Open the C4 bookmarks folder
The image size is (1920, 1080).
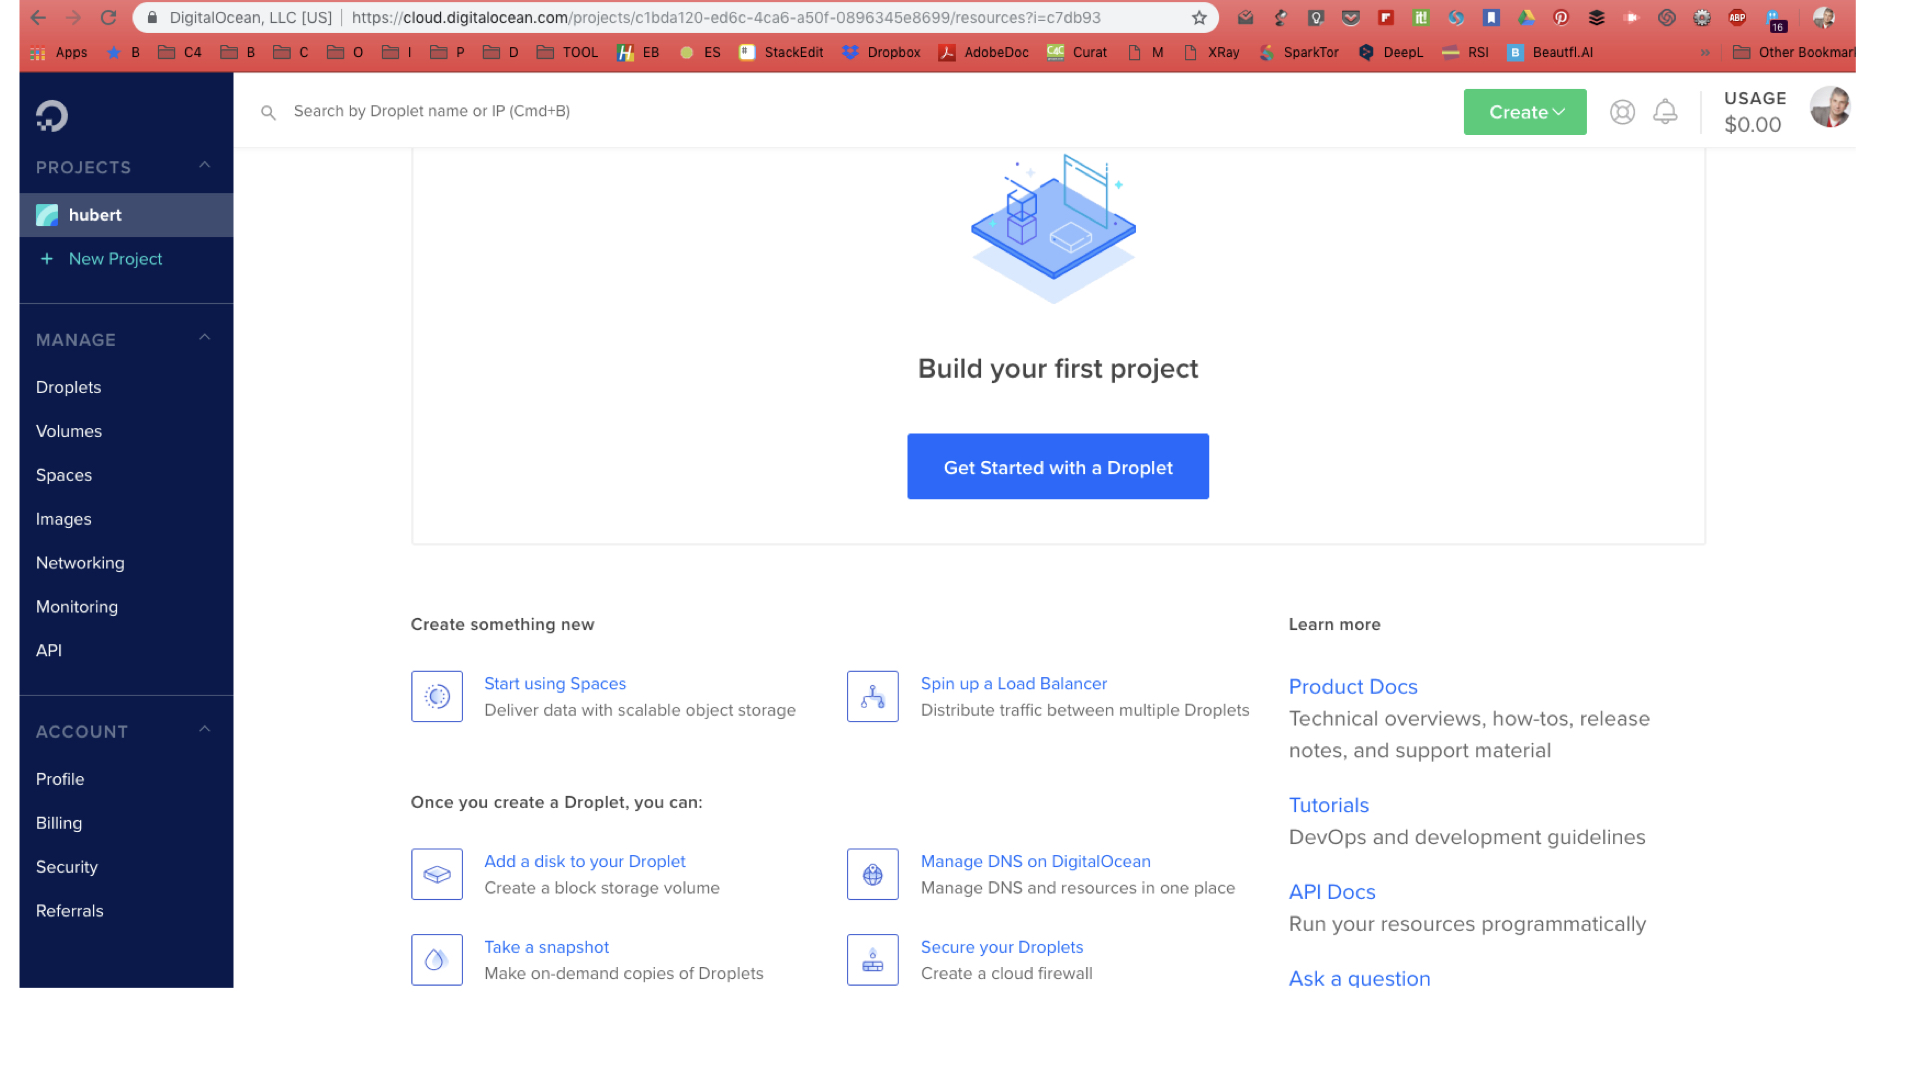[x=180, y=52]
